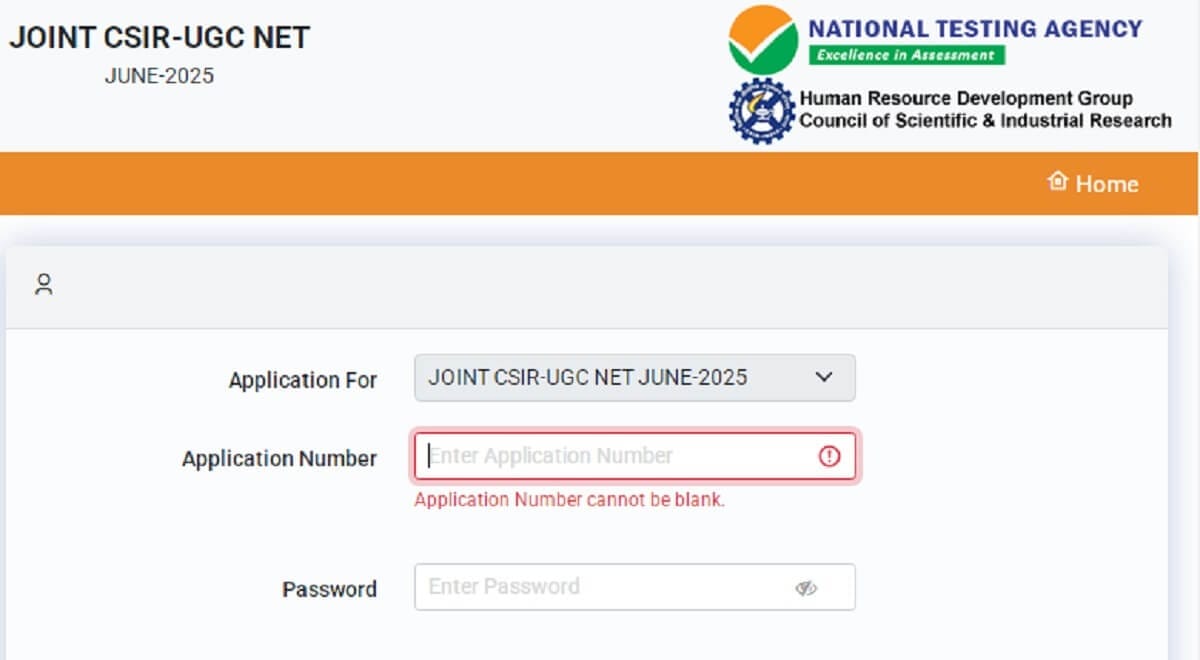Click the NATIONAL TESTING AGENCY title text
This screenshot has height=660, width=1200.
tap(975, 28)
